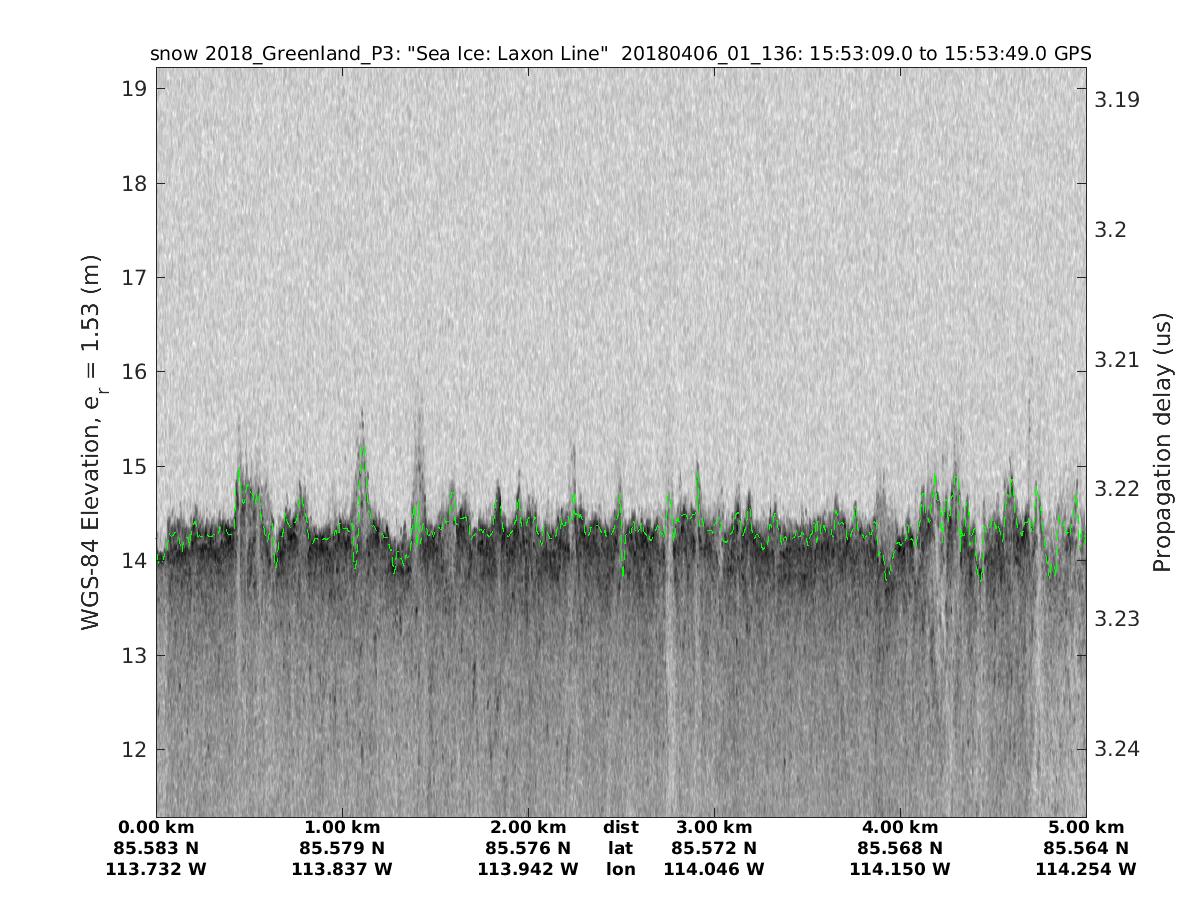Click propagation delay tick 3.24
1200x900 pixels.
1116,749
